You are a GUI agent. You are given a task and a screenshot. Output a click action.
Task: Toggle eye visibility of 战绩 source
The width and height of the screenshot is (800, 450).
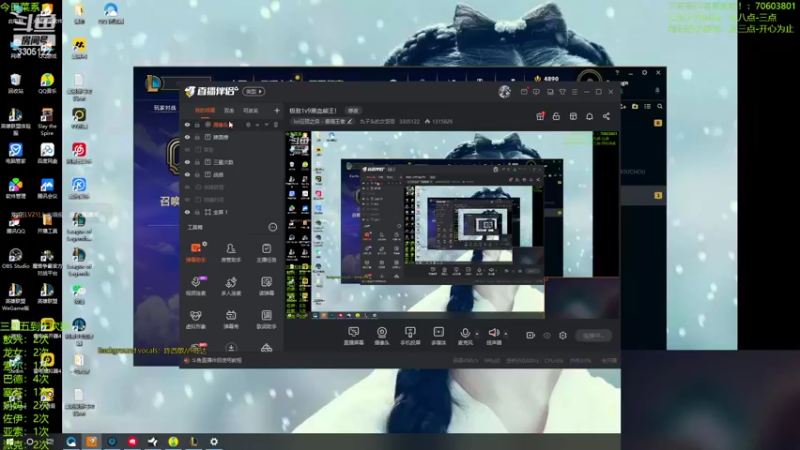click(187, 174)
